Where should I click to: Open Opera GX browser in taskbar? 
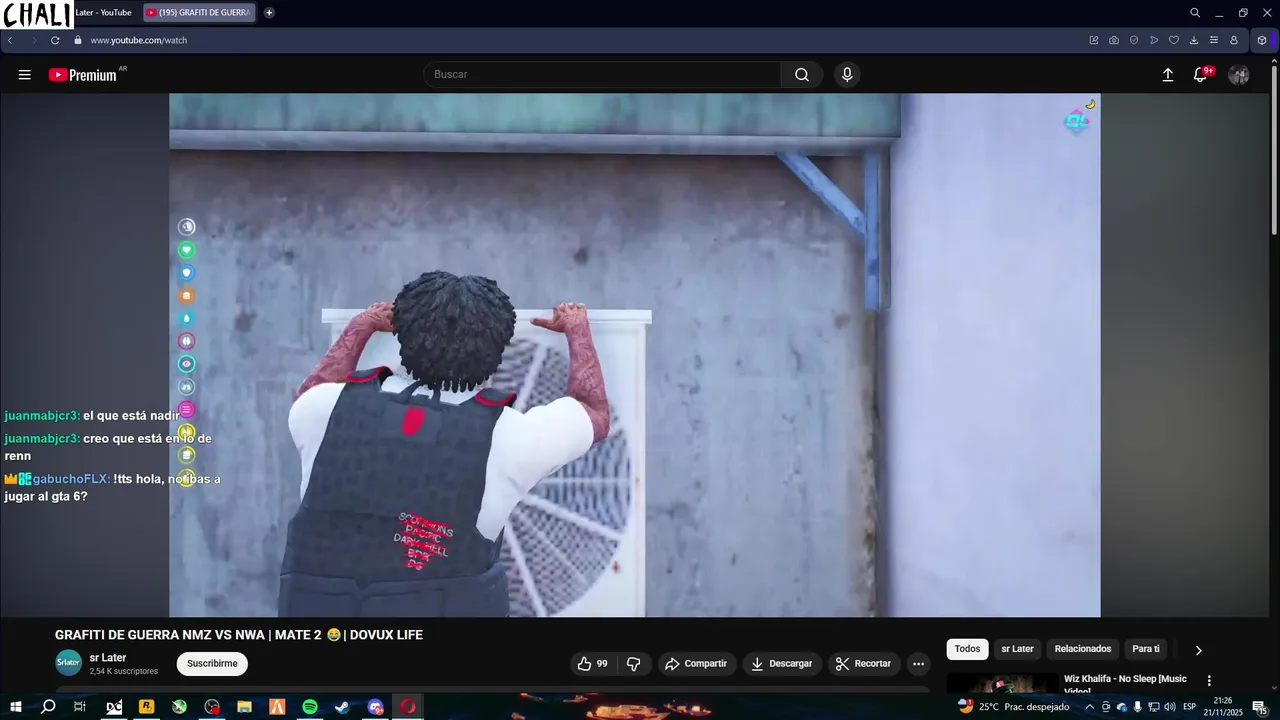[408, 707]
